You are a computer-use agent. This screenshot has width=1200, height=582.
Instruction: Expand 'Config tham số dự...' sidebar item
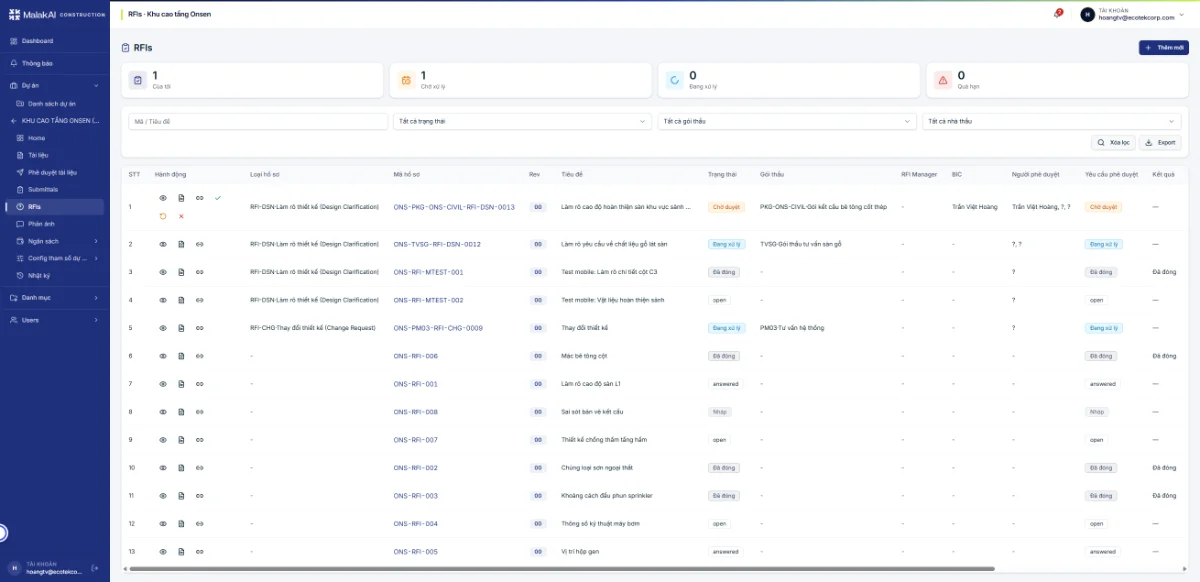coord(96,258)
